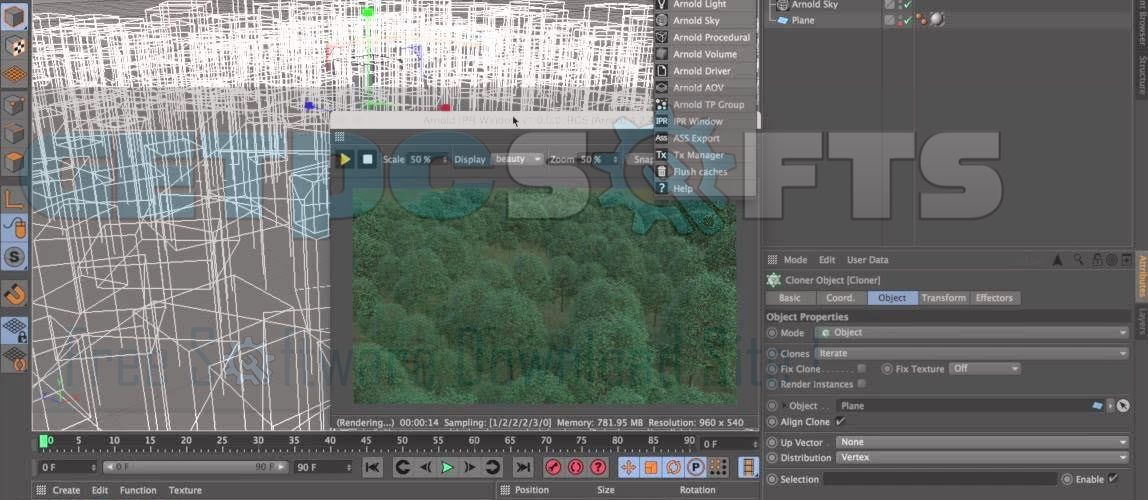
Task: Select Make Editable cube tool in left palette
Action: [15, 16]
